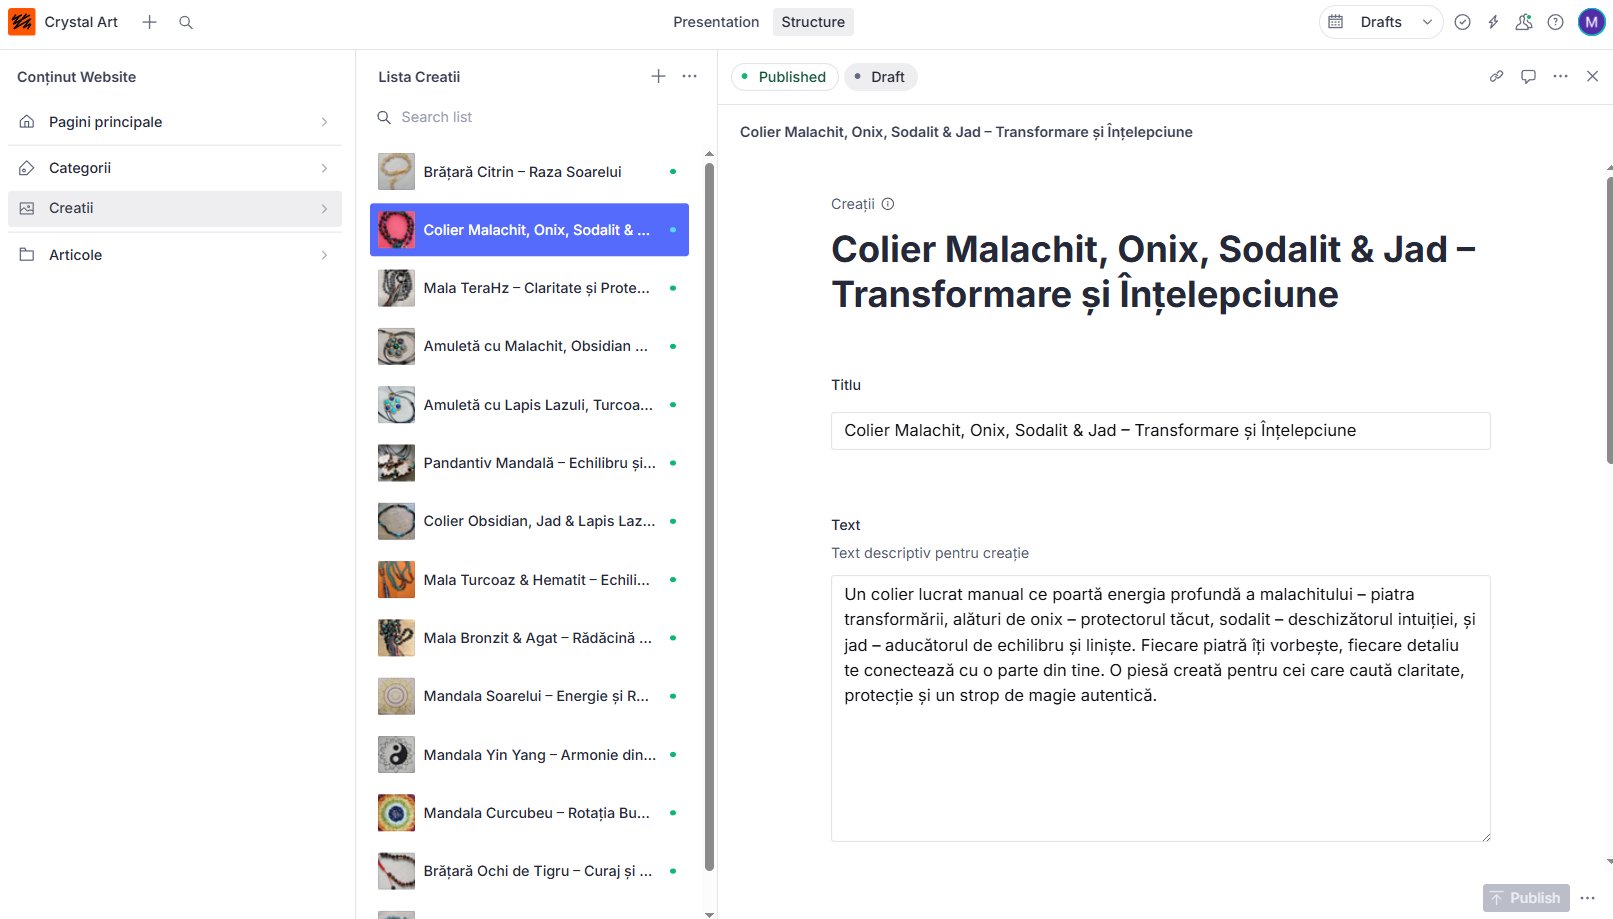Click the lightning bolt activity icon
The width and height of the screenshot is (1613, 919).
(1493, 22)
